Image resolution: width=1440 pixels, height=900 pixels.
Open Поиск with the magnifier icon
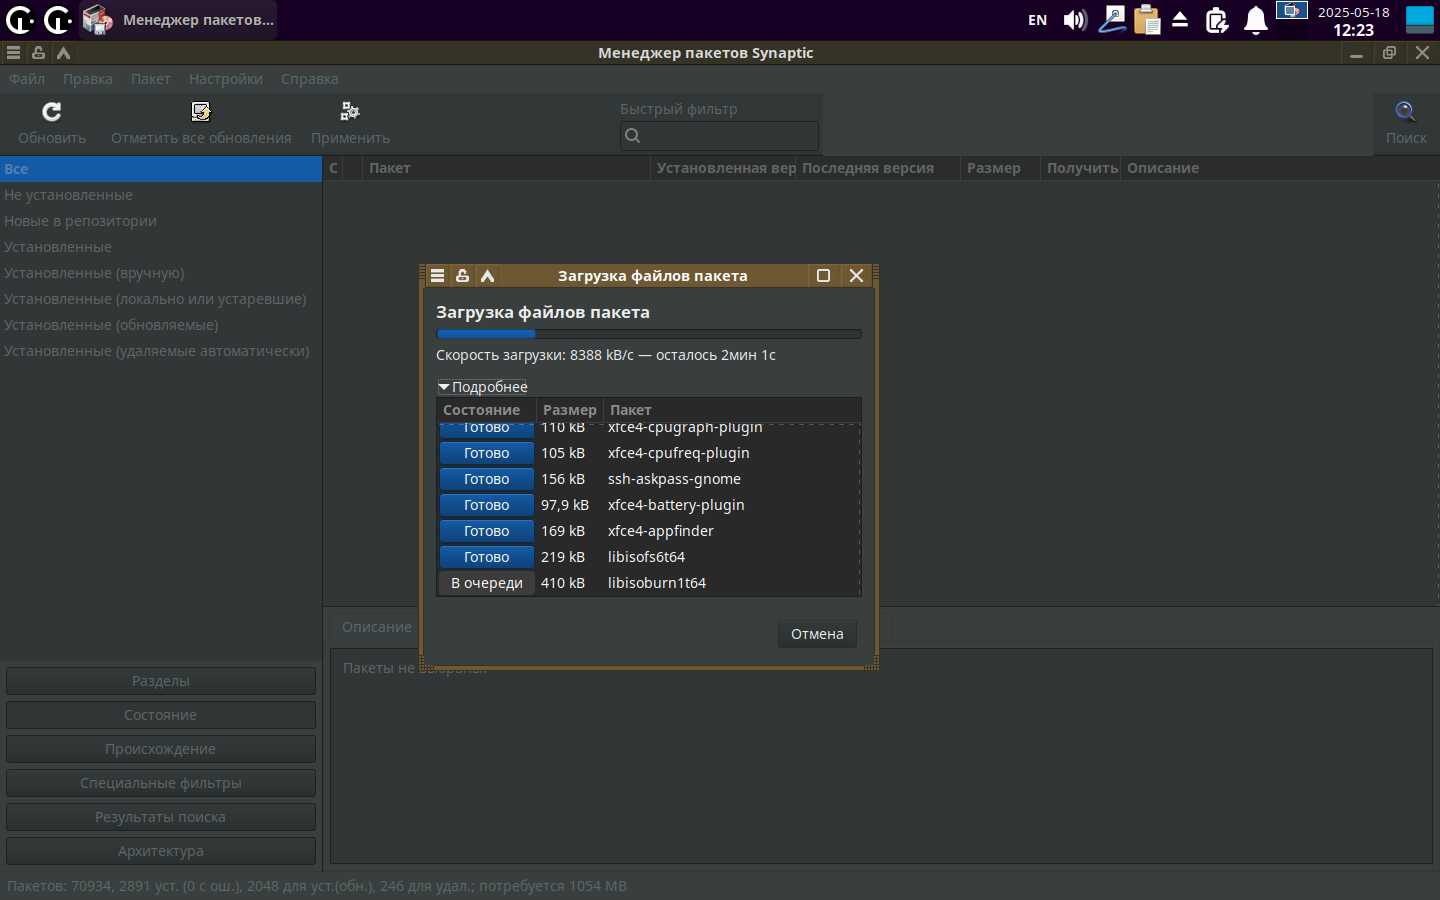tap(1405, 112)
